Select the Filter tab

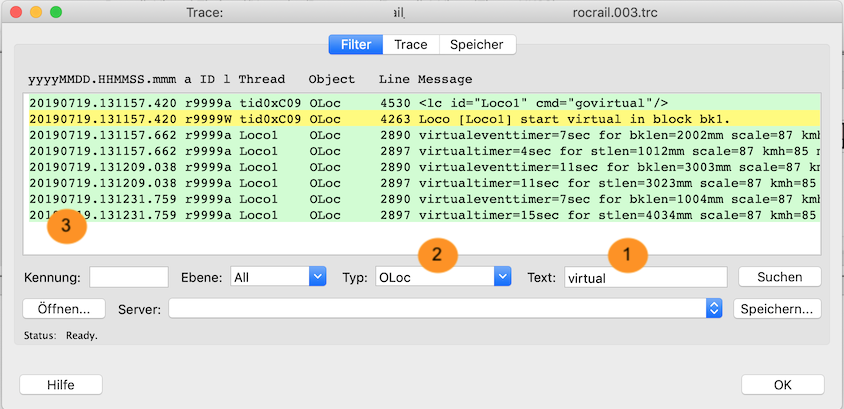coord(356,45)
